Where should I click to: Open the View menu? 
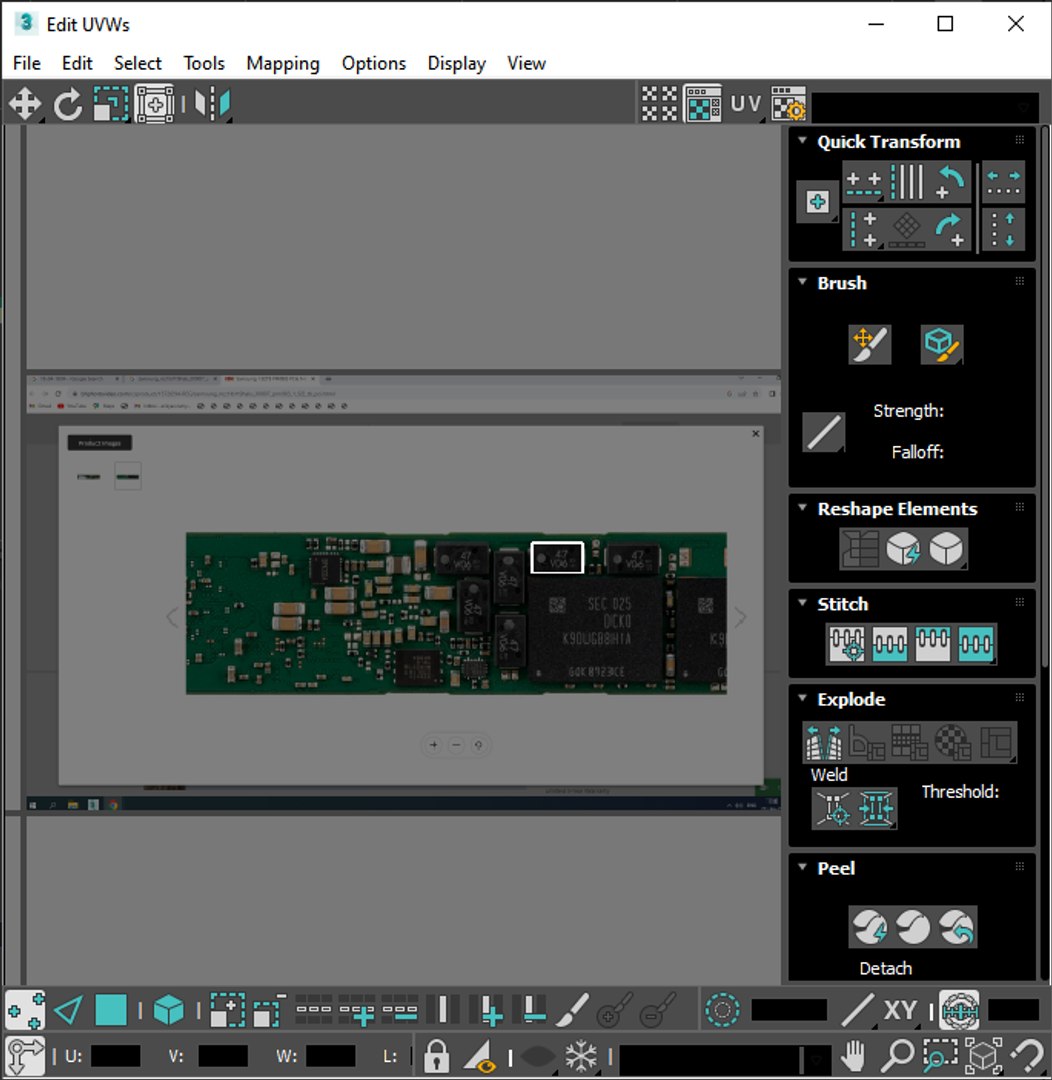pyautogui.click(x=526, y=63)
